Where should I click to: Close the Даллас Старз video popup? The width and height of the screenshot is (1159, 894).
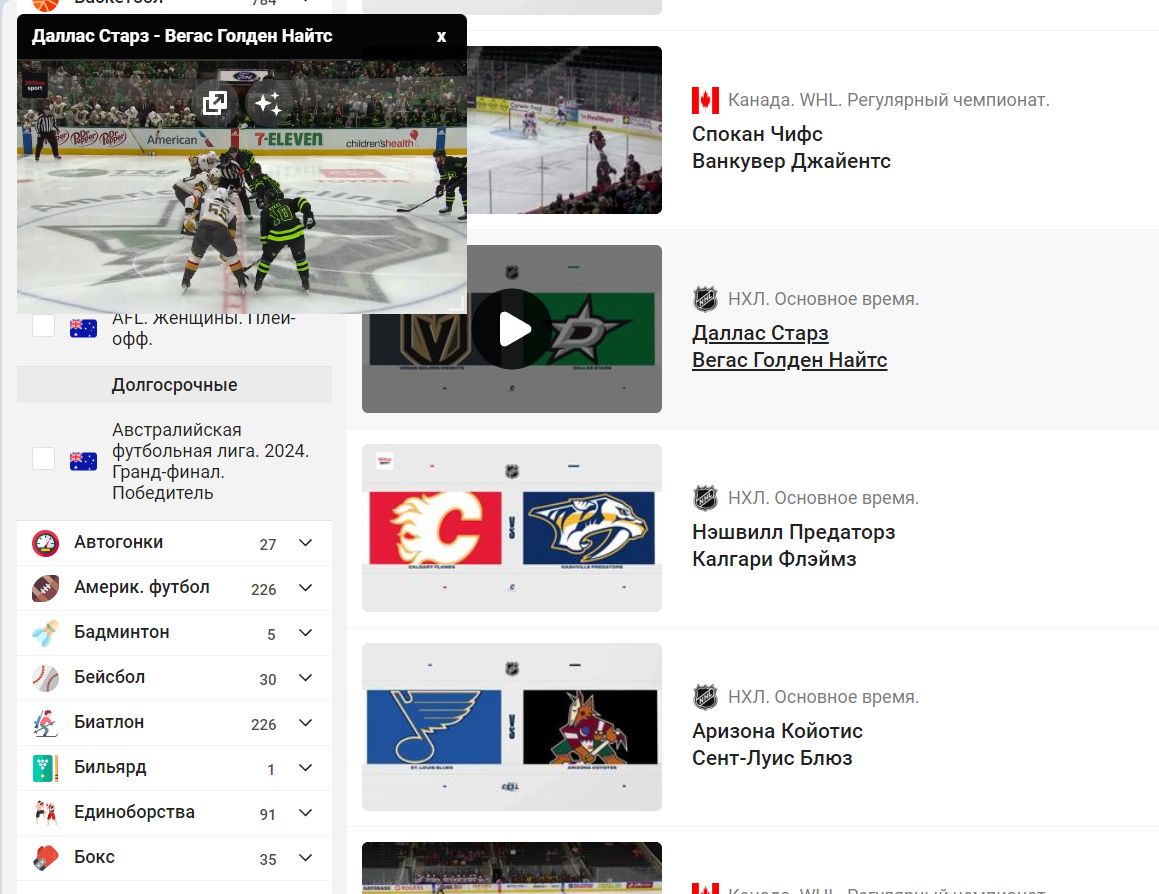441,36
